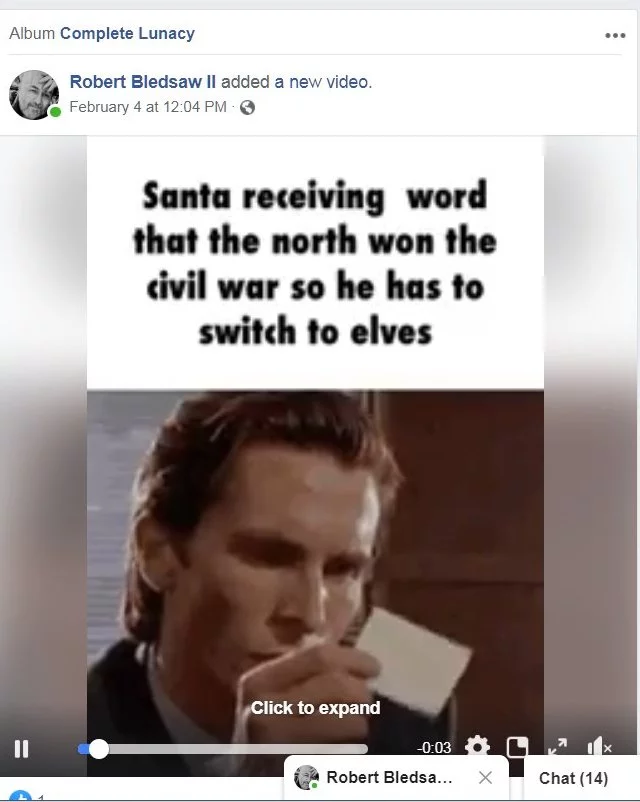Open Robert Bledsaw II's profile name link

(142, 82)
